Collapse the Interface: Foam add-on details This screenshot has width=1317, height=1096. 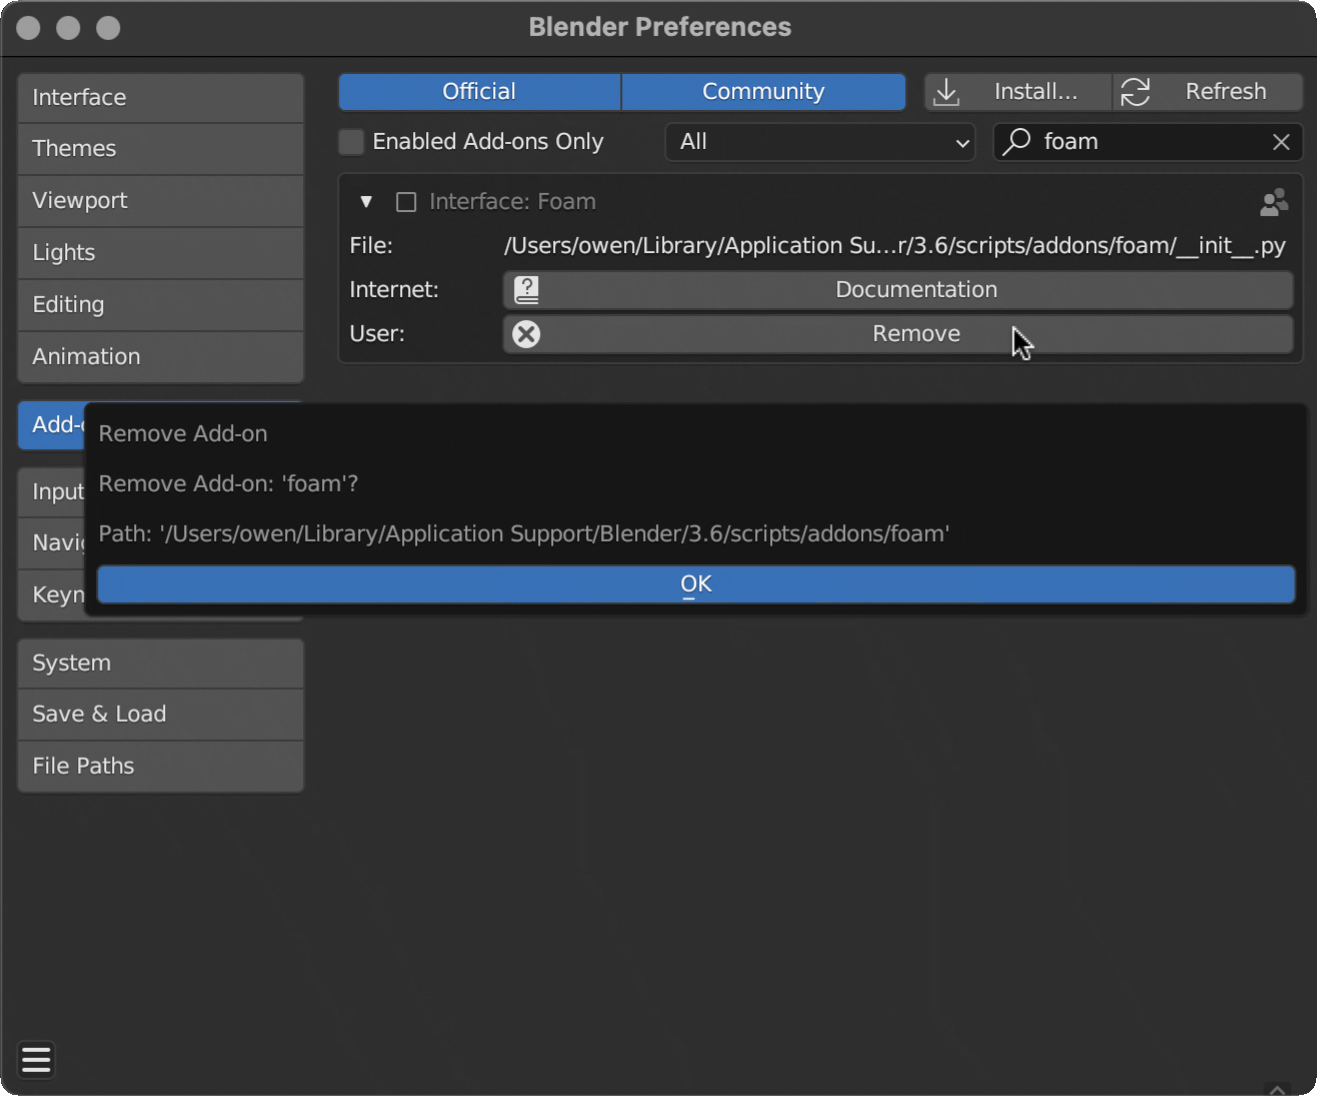pyautogui.click(x=366, y=202)
